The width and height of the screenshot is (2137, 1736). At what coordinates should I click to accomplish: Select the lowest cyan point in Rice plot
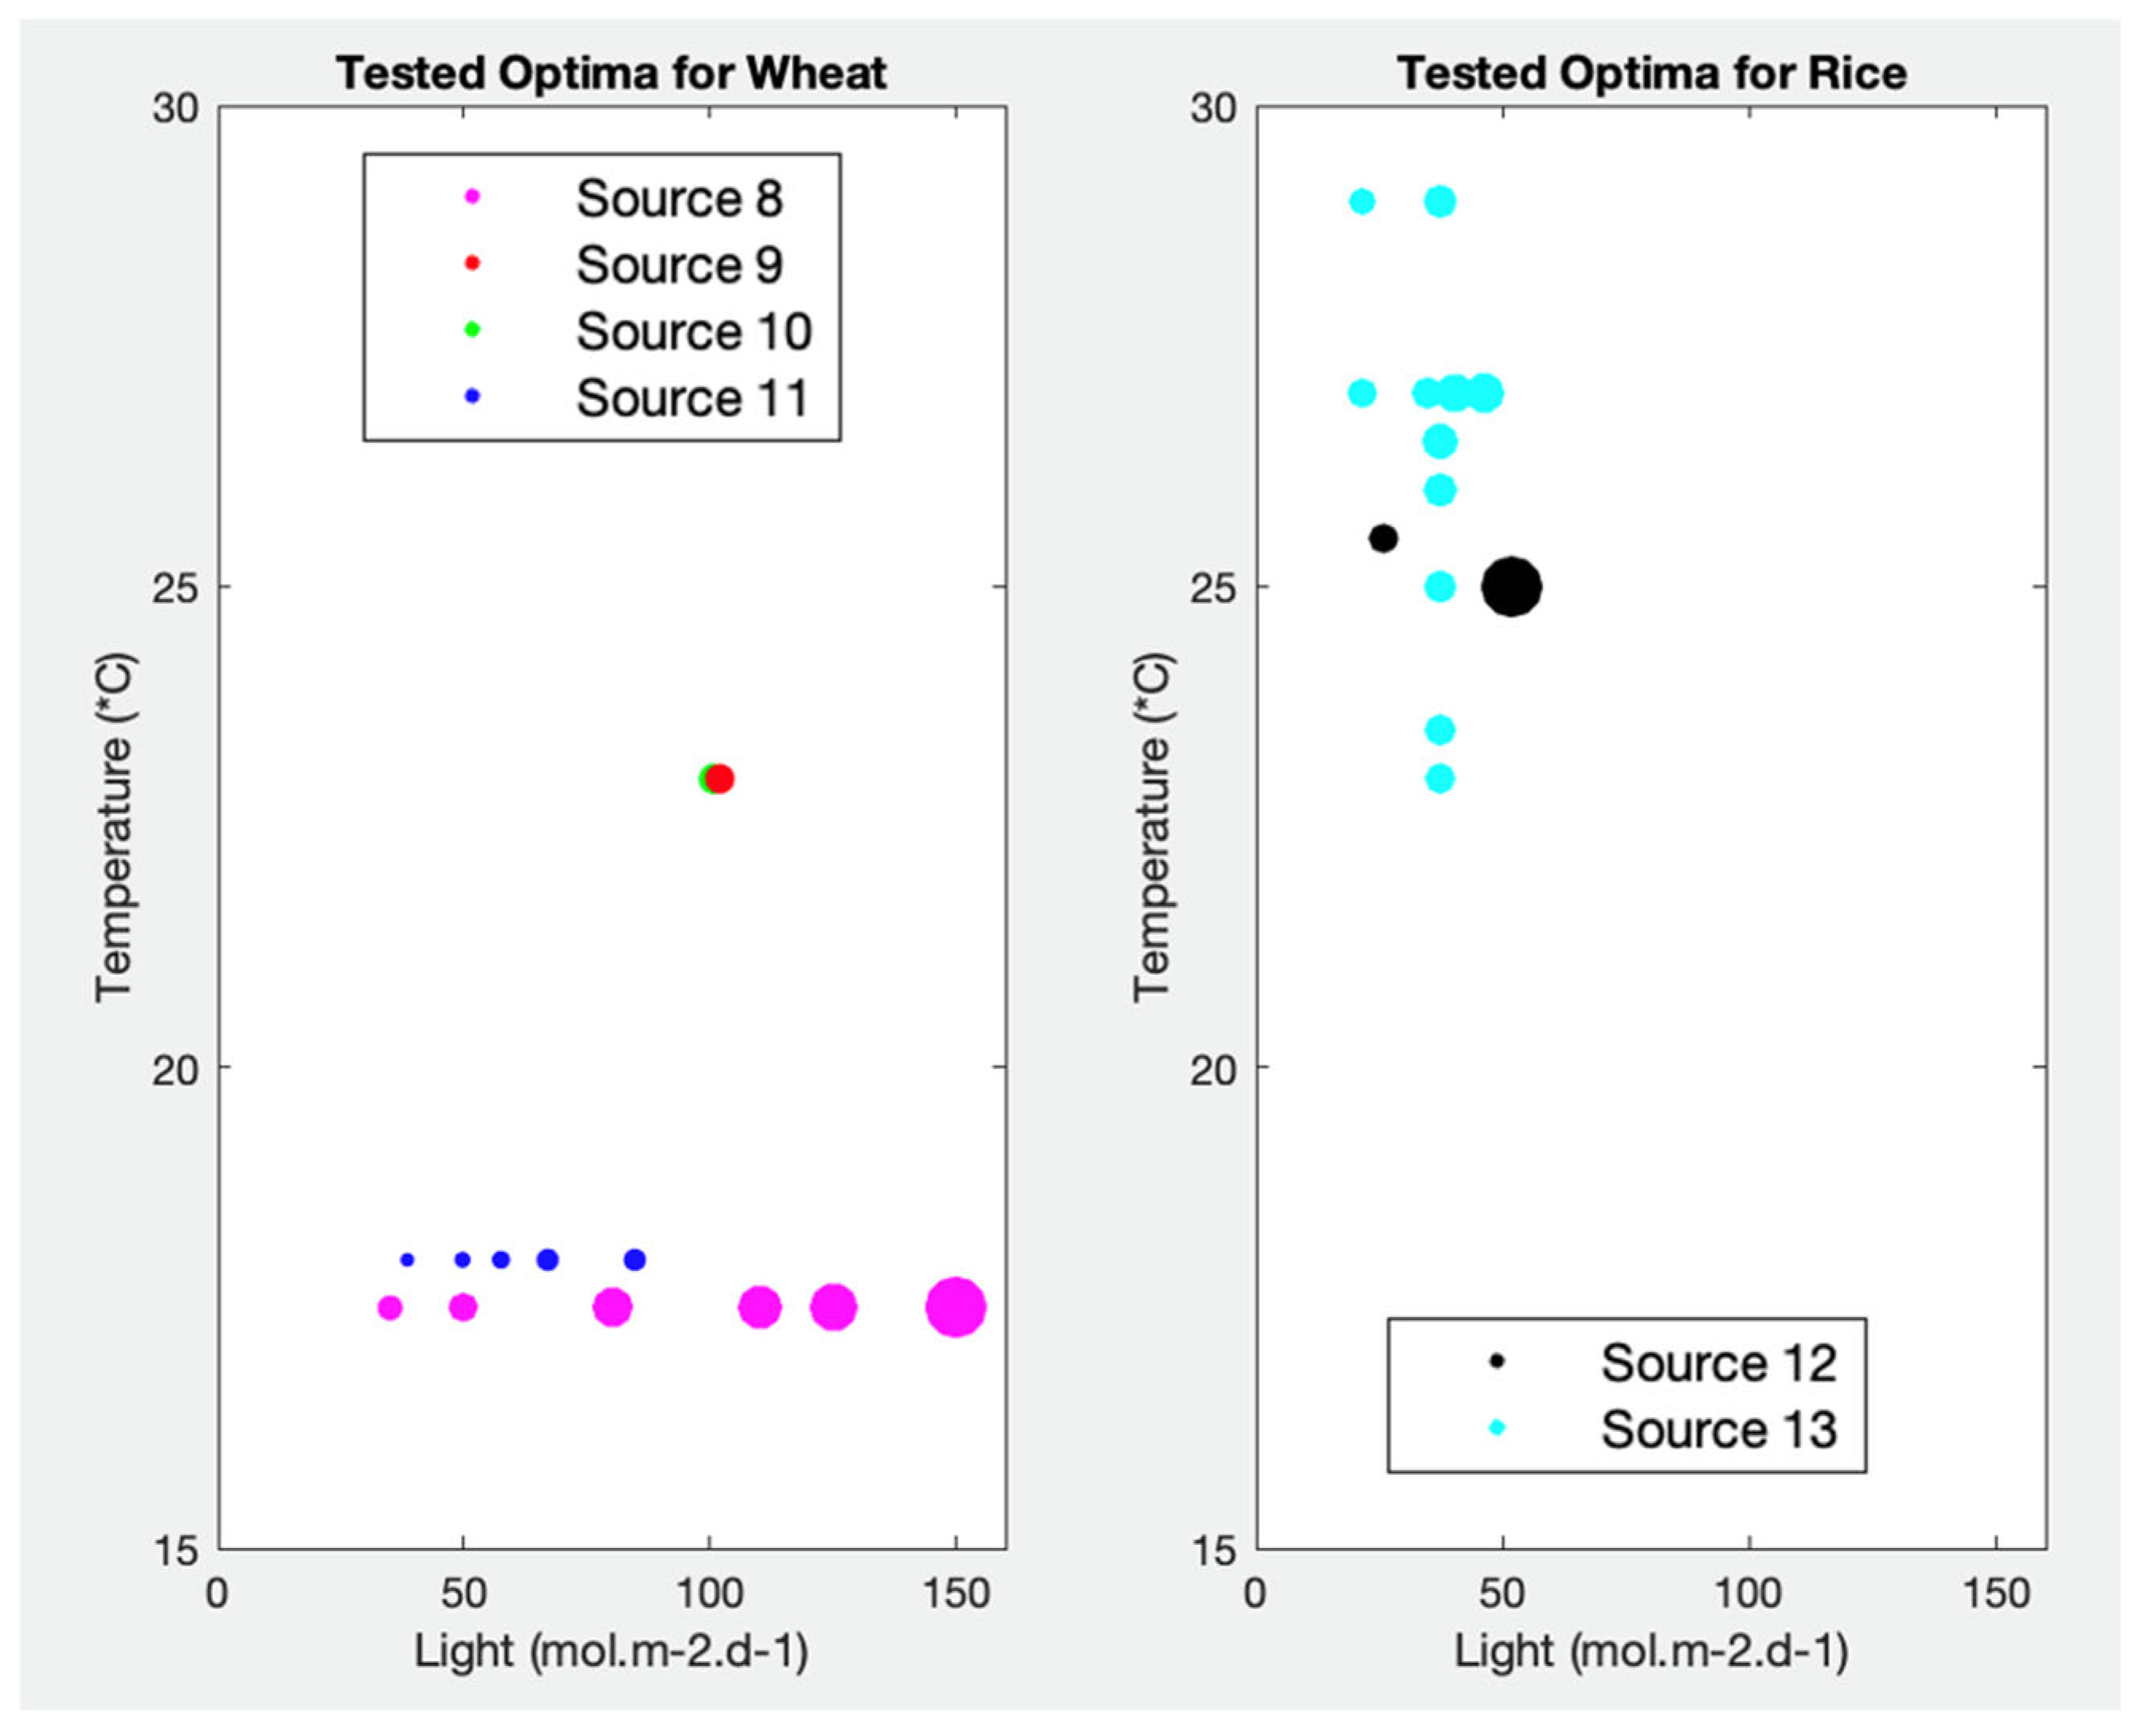1439,778
